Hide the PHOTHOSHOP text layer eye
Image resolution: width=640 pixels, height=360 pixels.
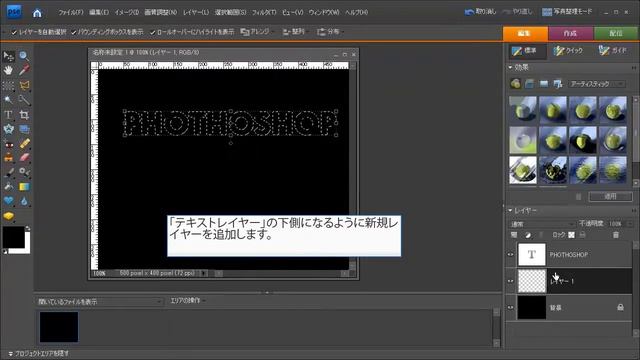511,254
